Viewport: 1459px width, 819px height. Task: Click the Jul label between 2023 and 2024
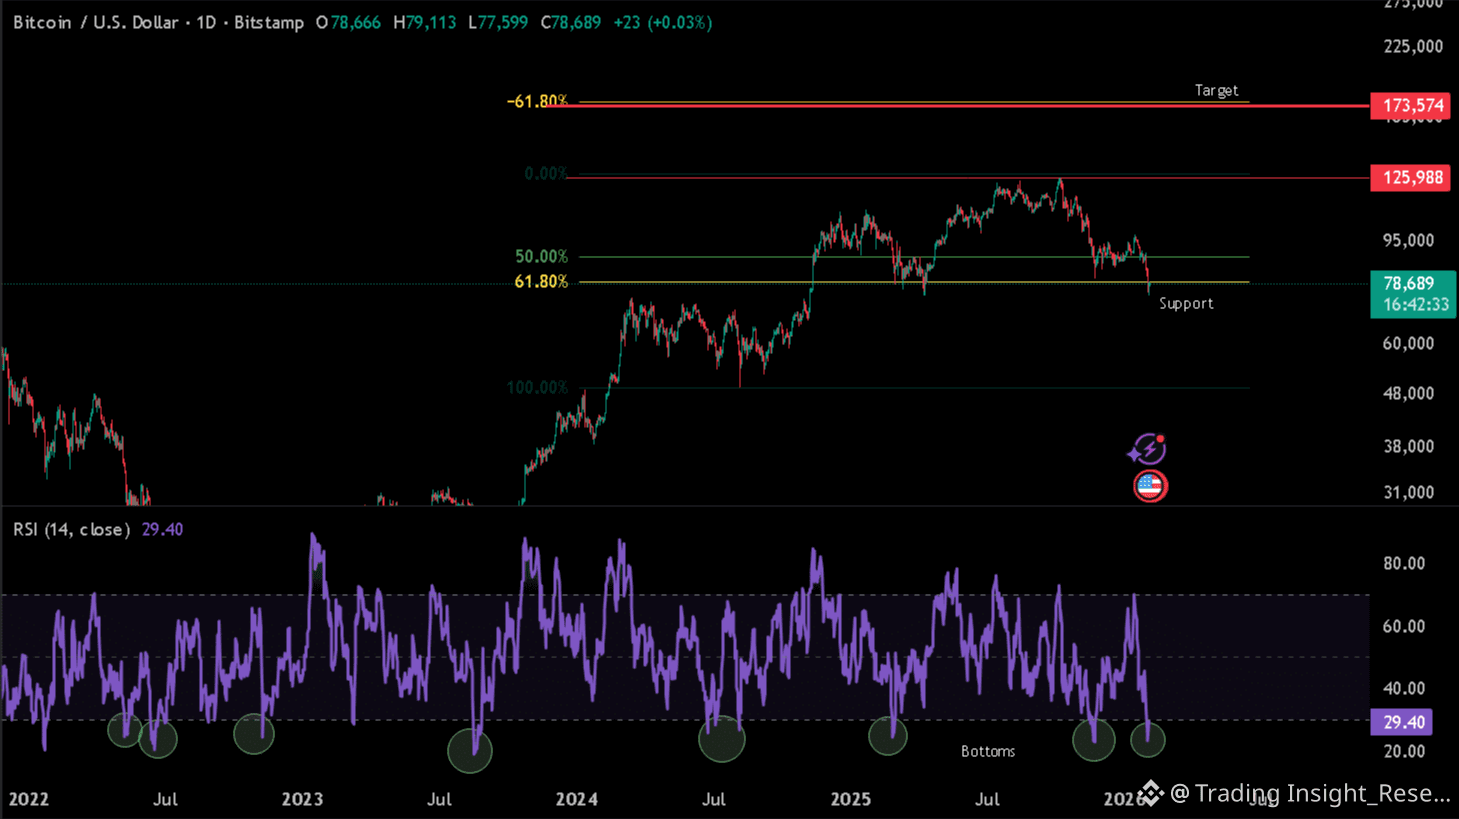[x=439, y=799]
